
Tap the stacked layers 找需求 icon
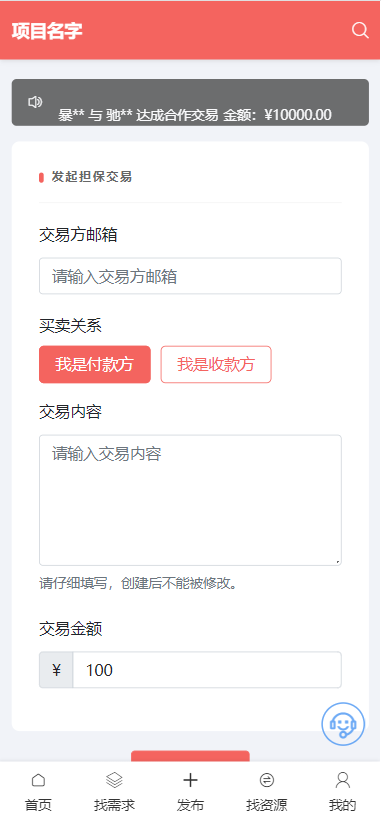[x=114, y=780]
